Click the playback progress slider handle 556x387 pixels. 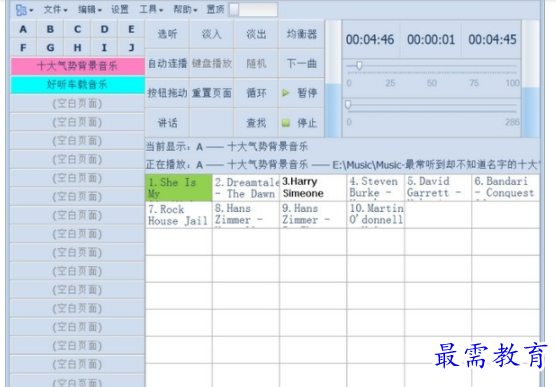click(348, 105)
